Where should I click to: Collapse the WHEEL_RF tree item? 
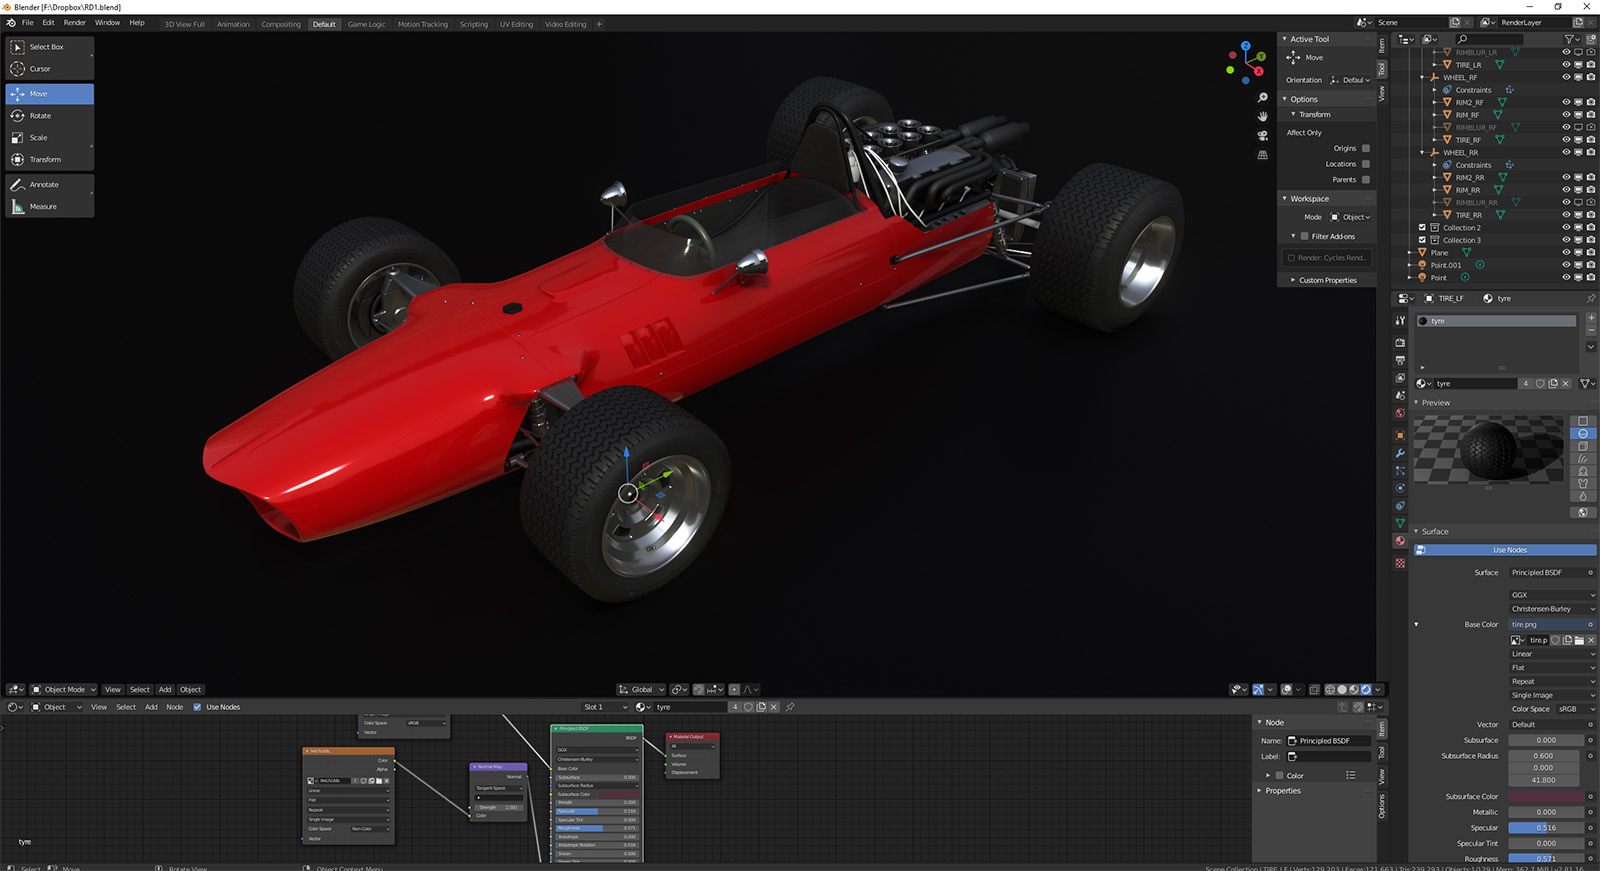(1423, 77)
